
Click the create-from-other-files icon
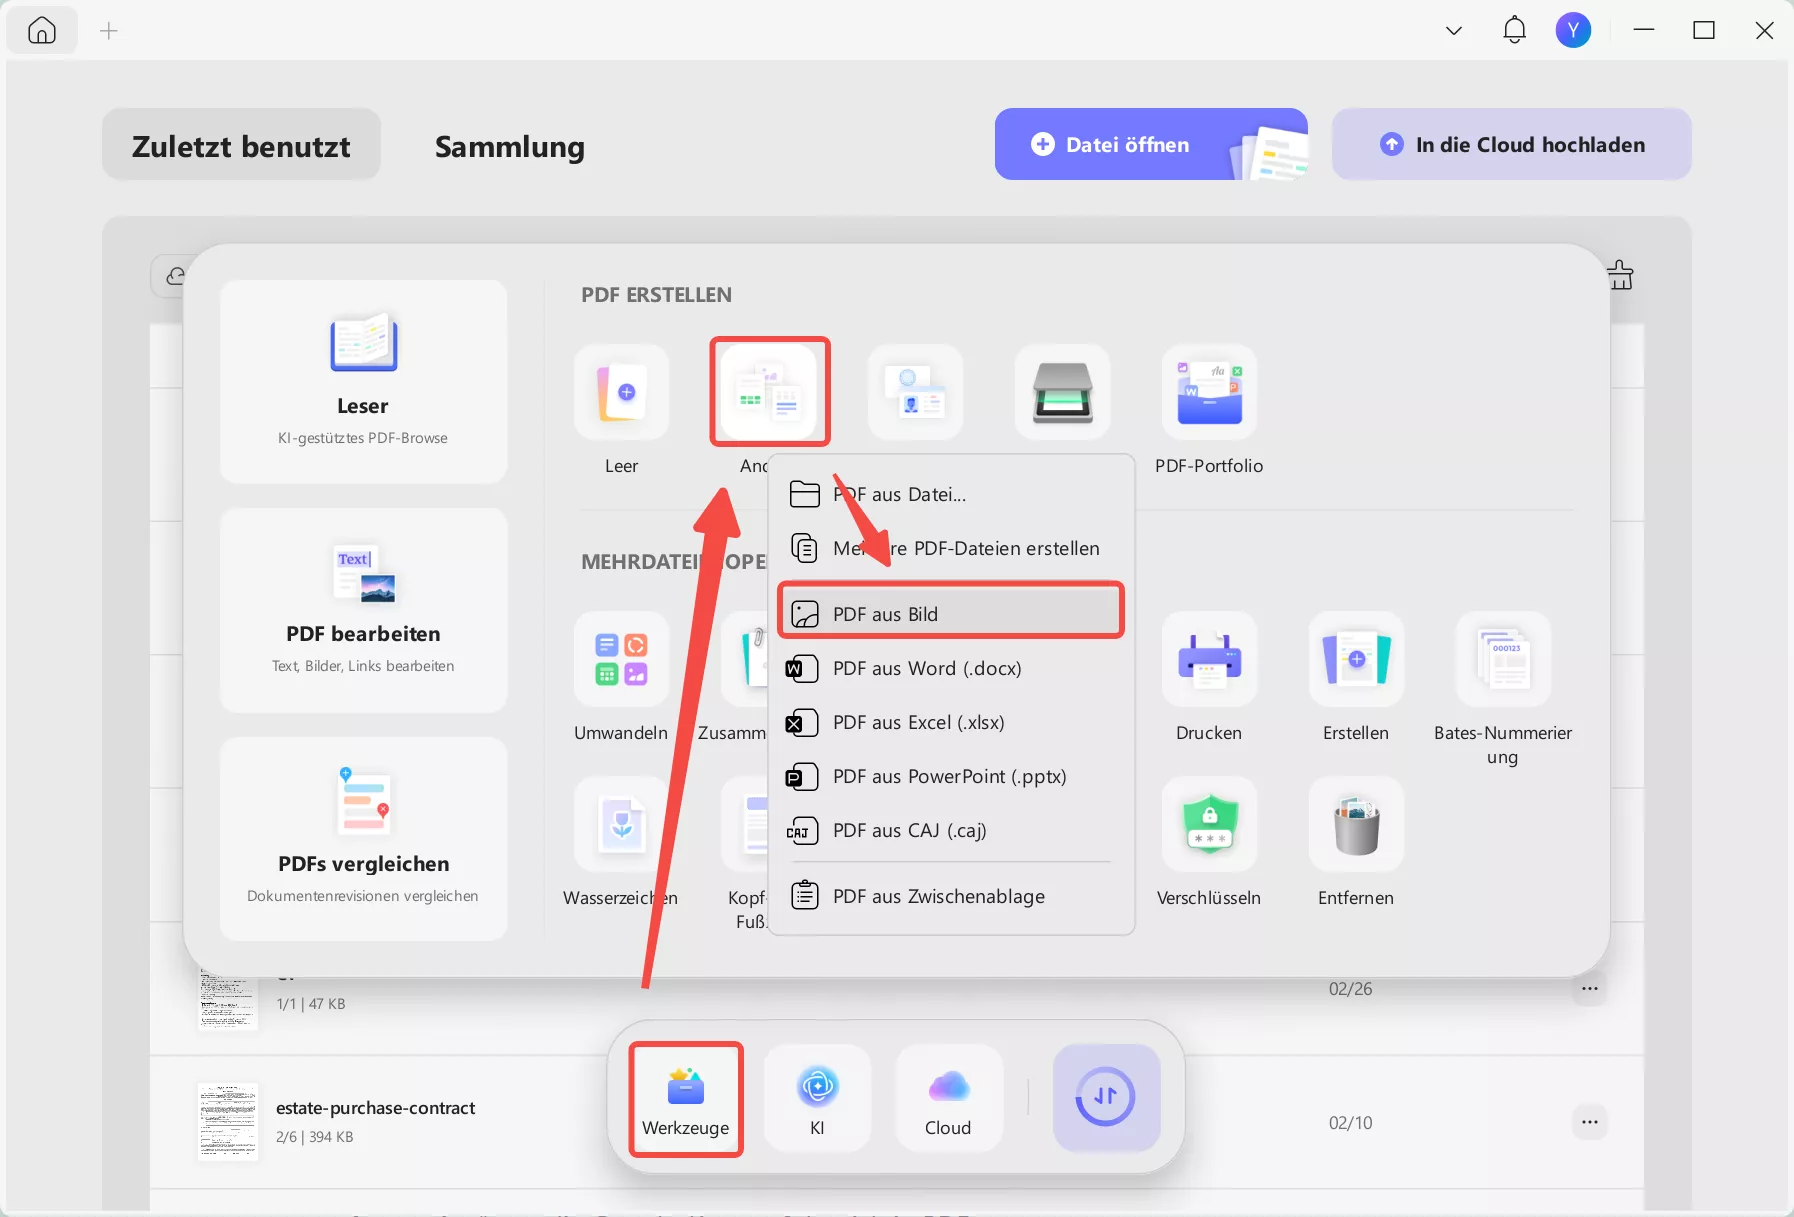point(769,392)
